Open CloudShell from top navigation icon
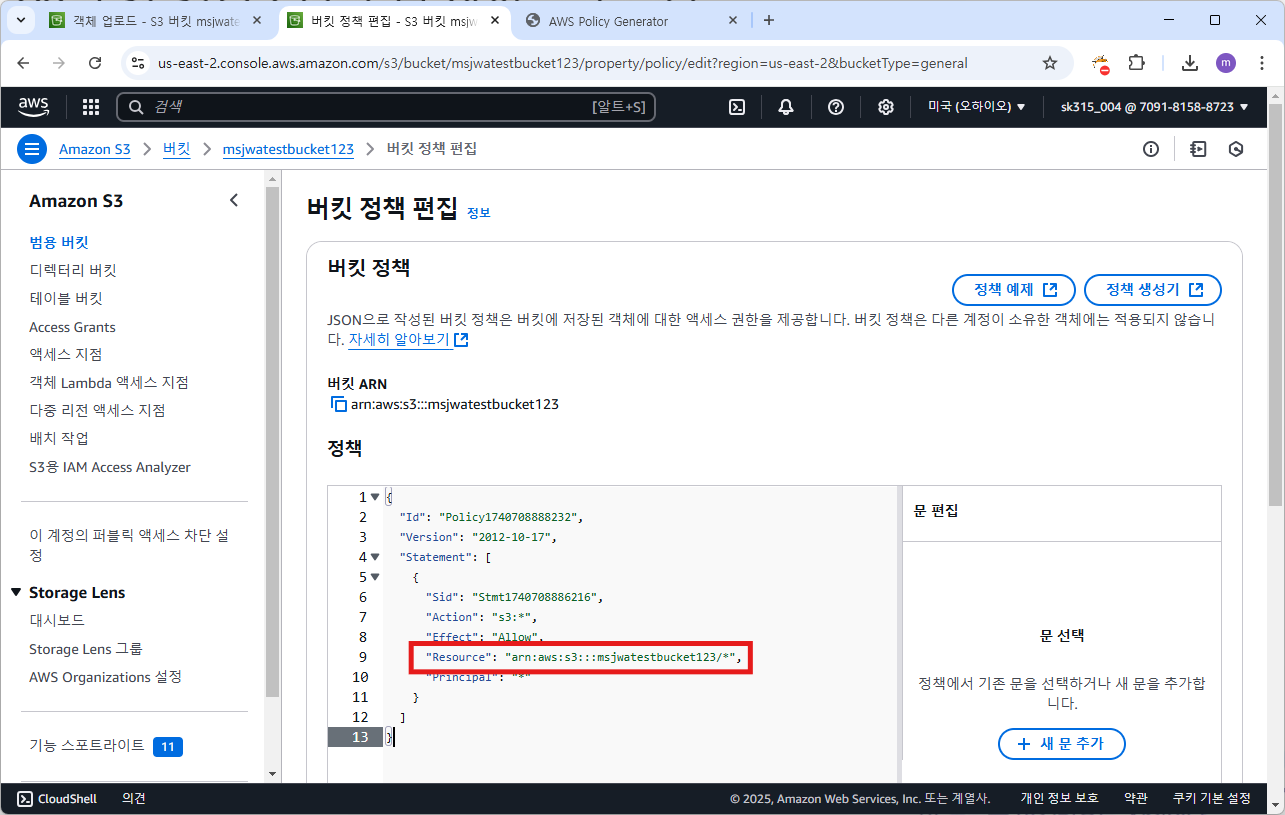The image size is (1285, 815). [737, 107]
